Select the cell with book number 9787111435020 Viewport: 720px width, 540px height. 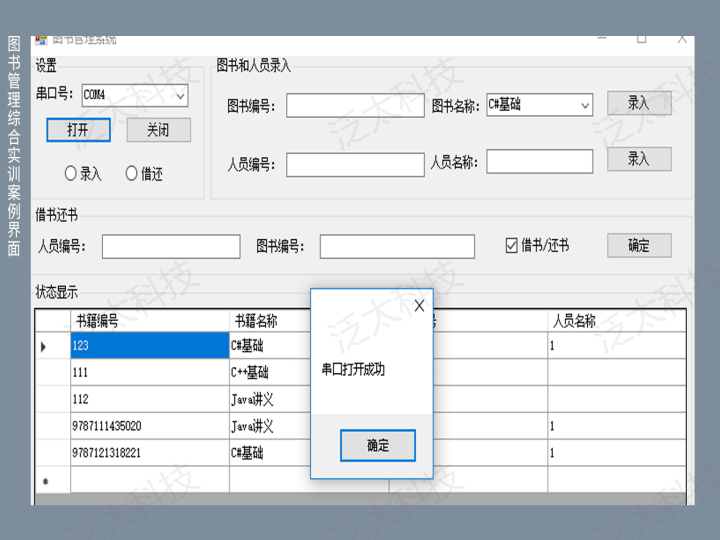click(150, 426)
